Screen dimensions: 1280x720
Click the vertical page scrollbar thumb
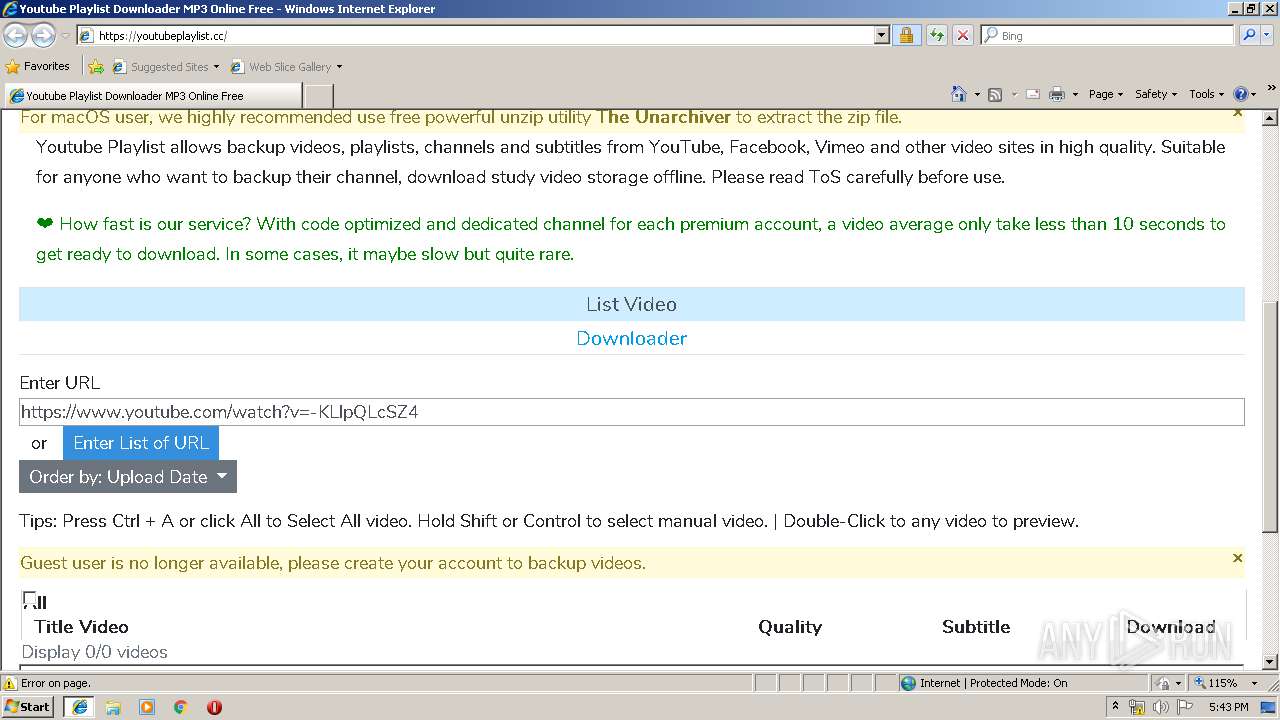pos(1270,417)
